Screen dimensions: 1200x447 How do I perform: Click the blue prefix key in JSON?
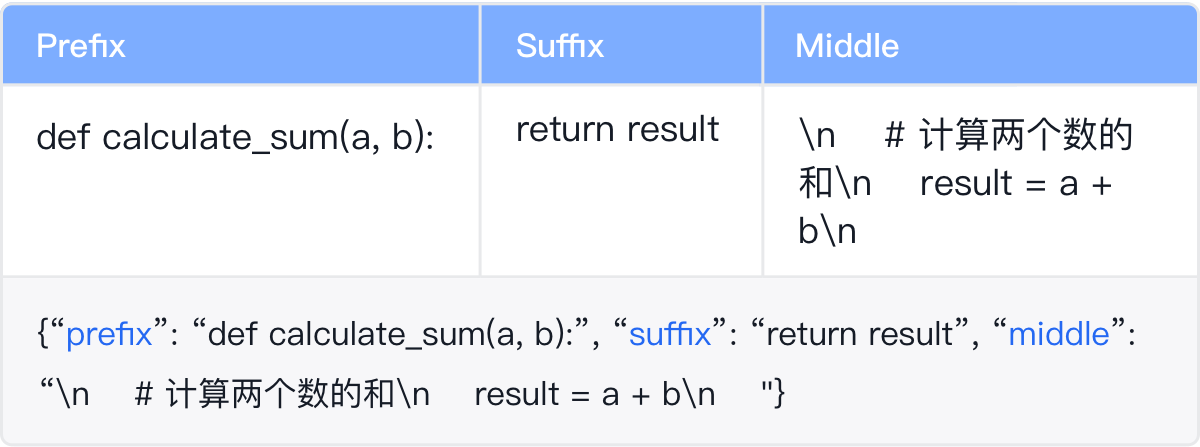point(109,334)
